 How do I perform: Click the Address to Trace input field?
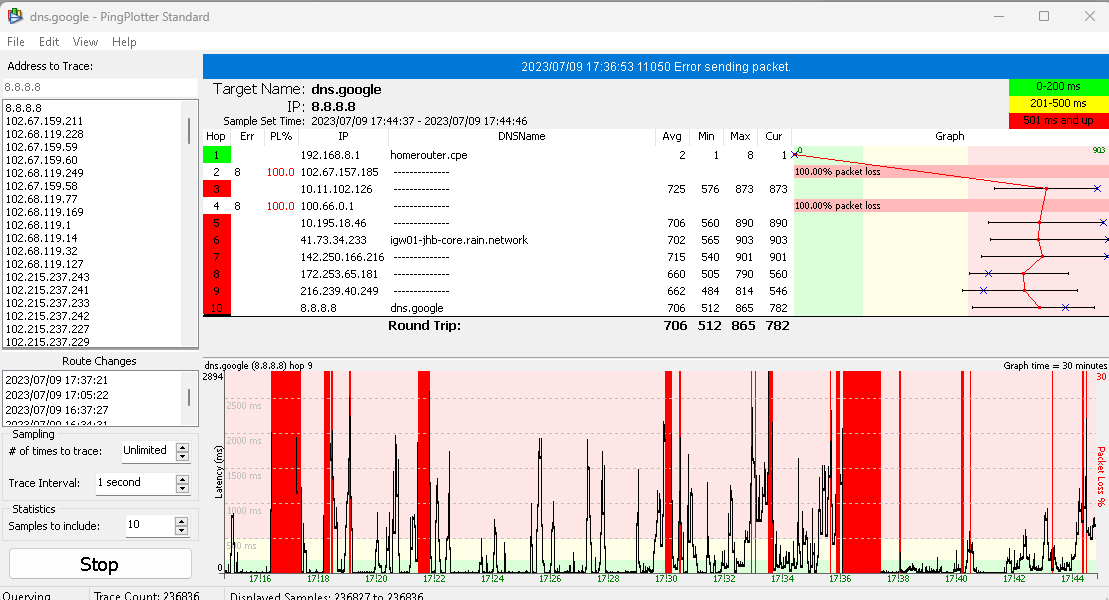click(100, 87)
